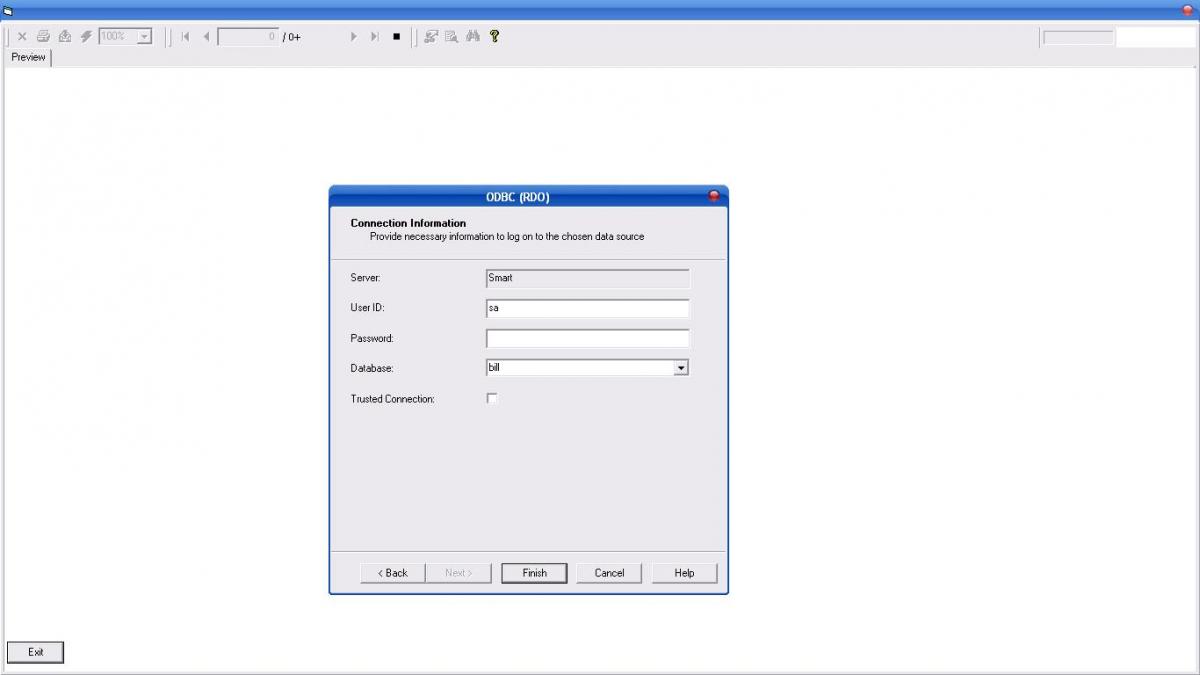The height and width of the screenshot is (675, 1200).
Task: Click the Exit button
Action: tap(36, 652)
